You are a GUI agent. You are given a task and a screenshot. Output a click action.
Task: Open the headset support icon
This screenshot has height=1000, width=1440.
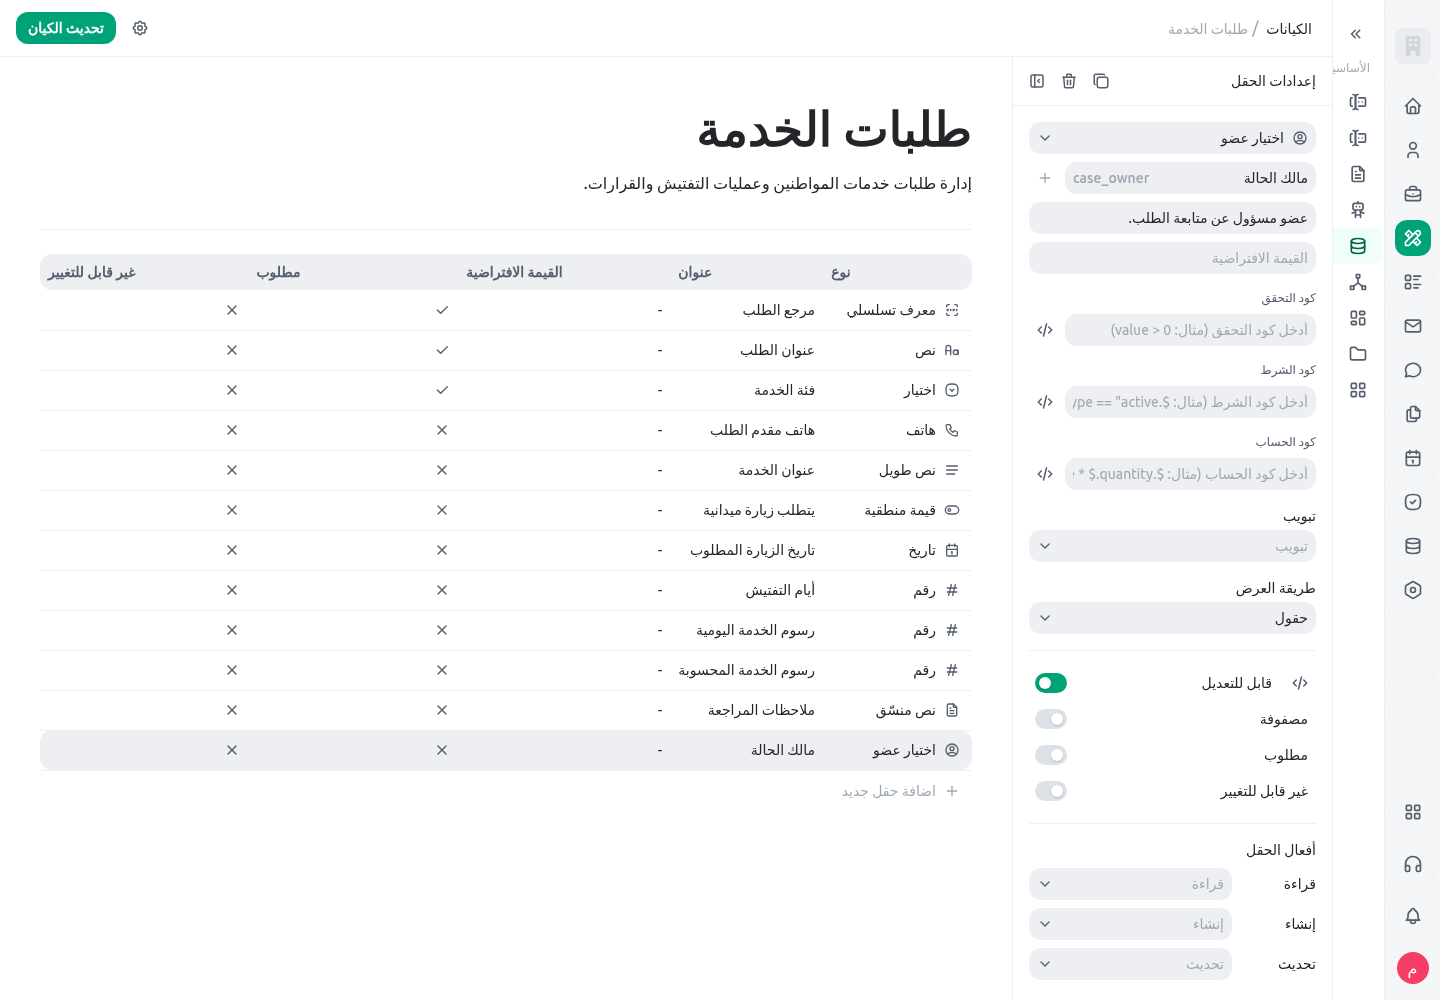pos(1413,864)
